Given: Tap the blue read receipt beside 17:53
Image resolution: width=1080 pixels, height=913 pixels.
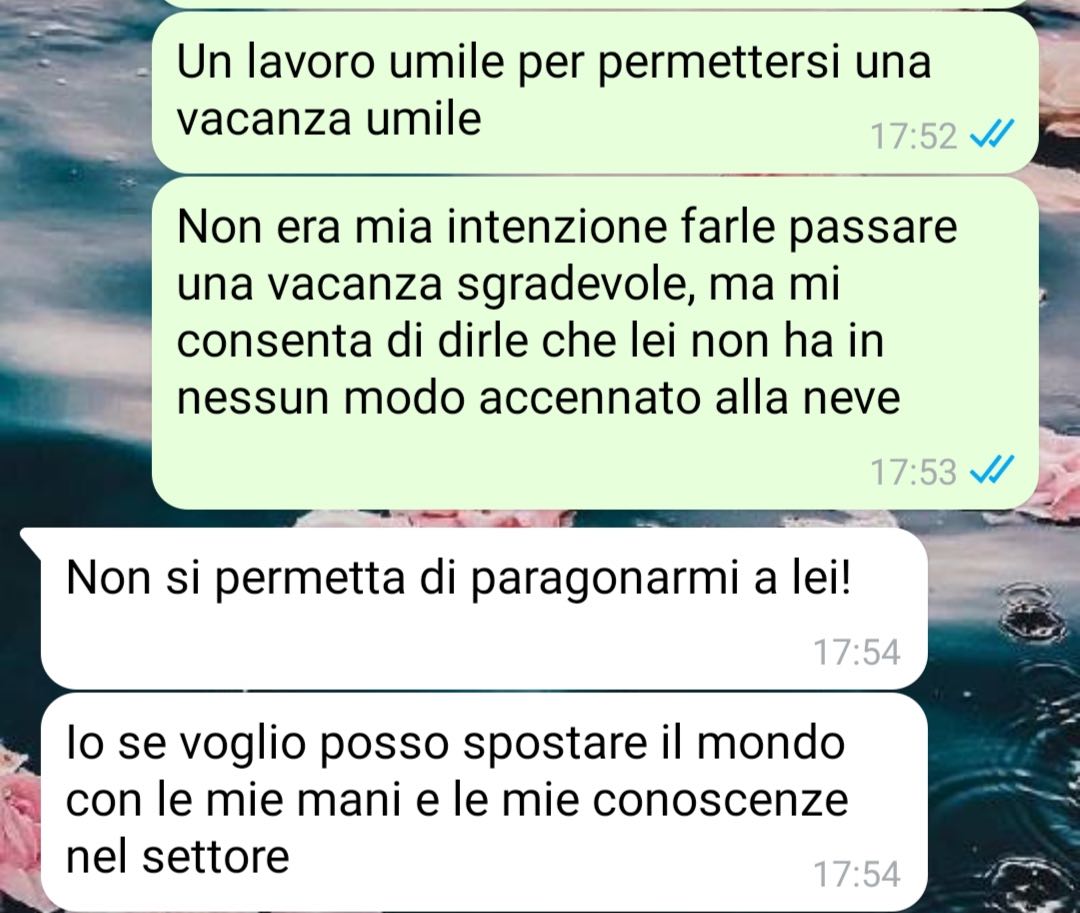Looking at the screenshot, I should click(992, 470).
